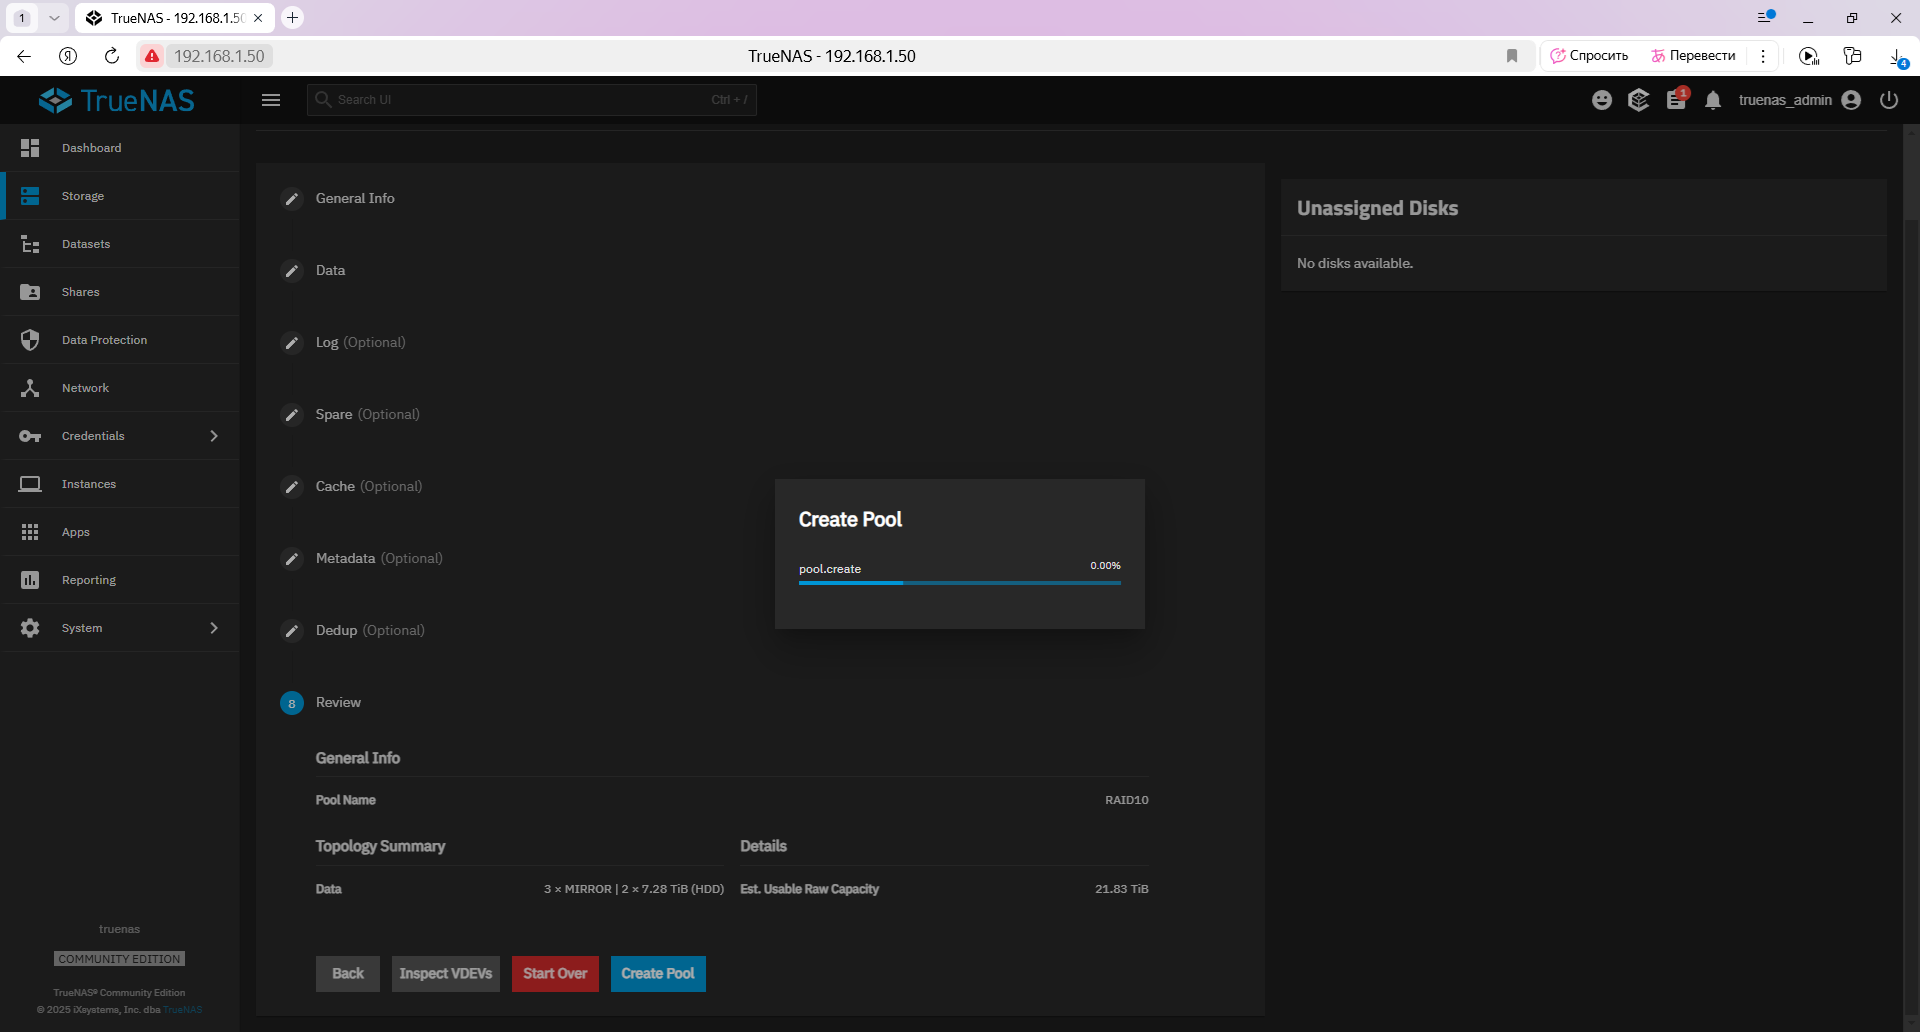Viewport: 1920px width, 1032px height.
Task: Open Apps grid icon
Action: click(30, 532)
